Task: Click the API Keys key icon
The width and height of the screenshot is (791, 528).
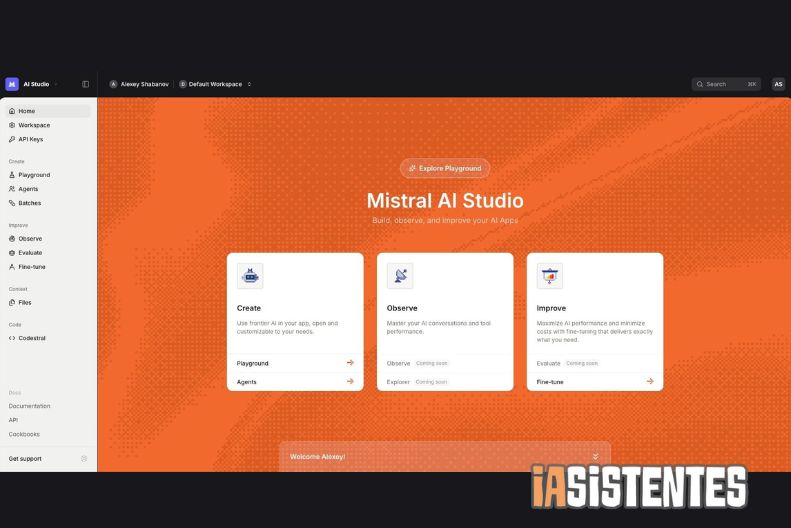Action: [12, 139]
